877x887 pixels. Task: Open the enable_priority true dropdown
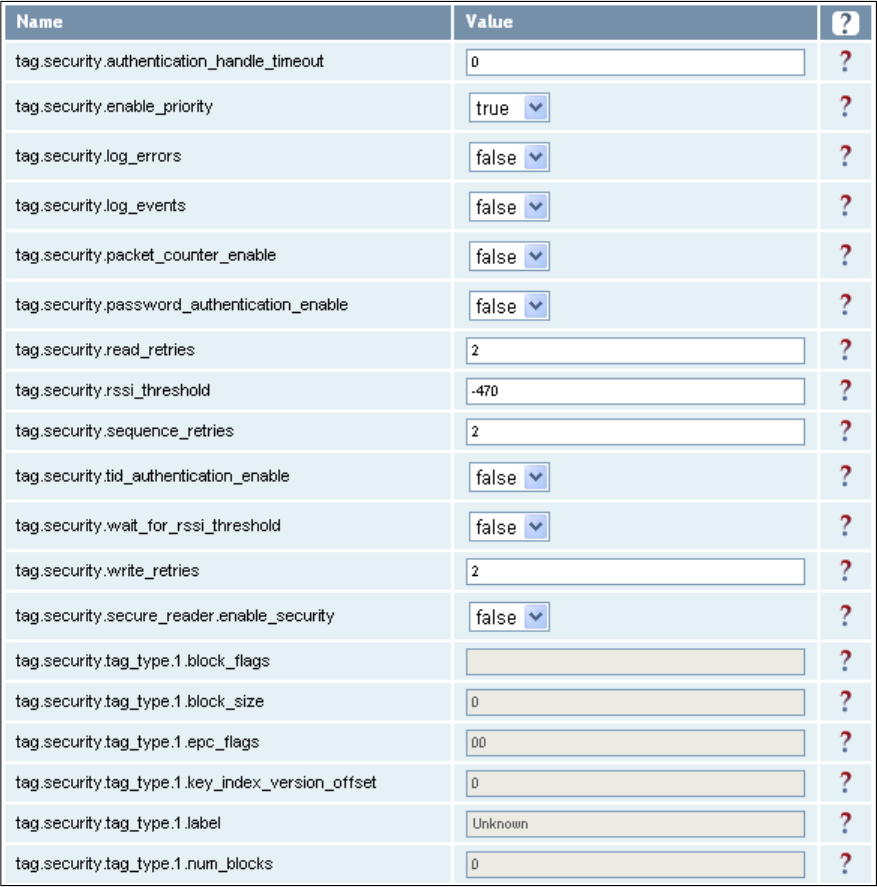(x=509, y=107)
